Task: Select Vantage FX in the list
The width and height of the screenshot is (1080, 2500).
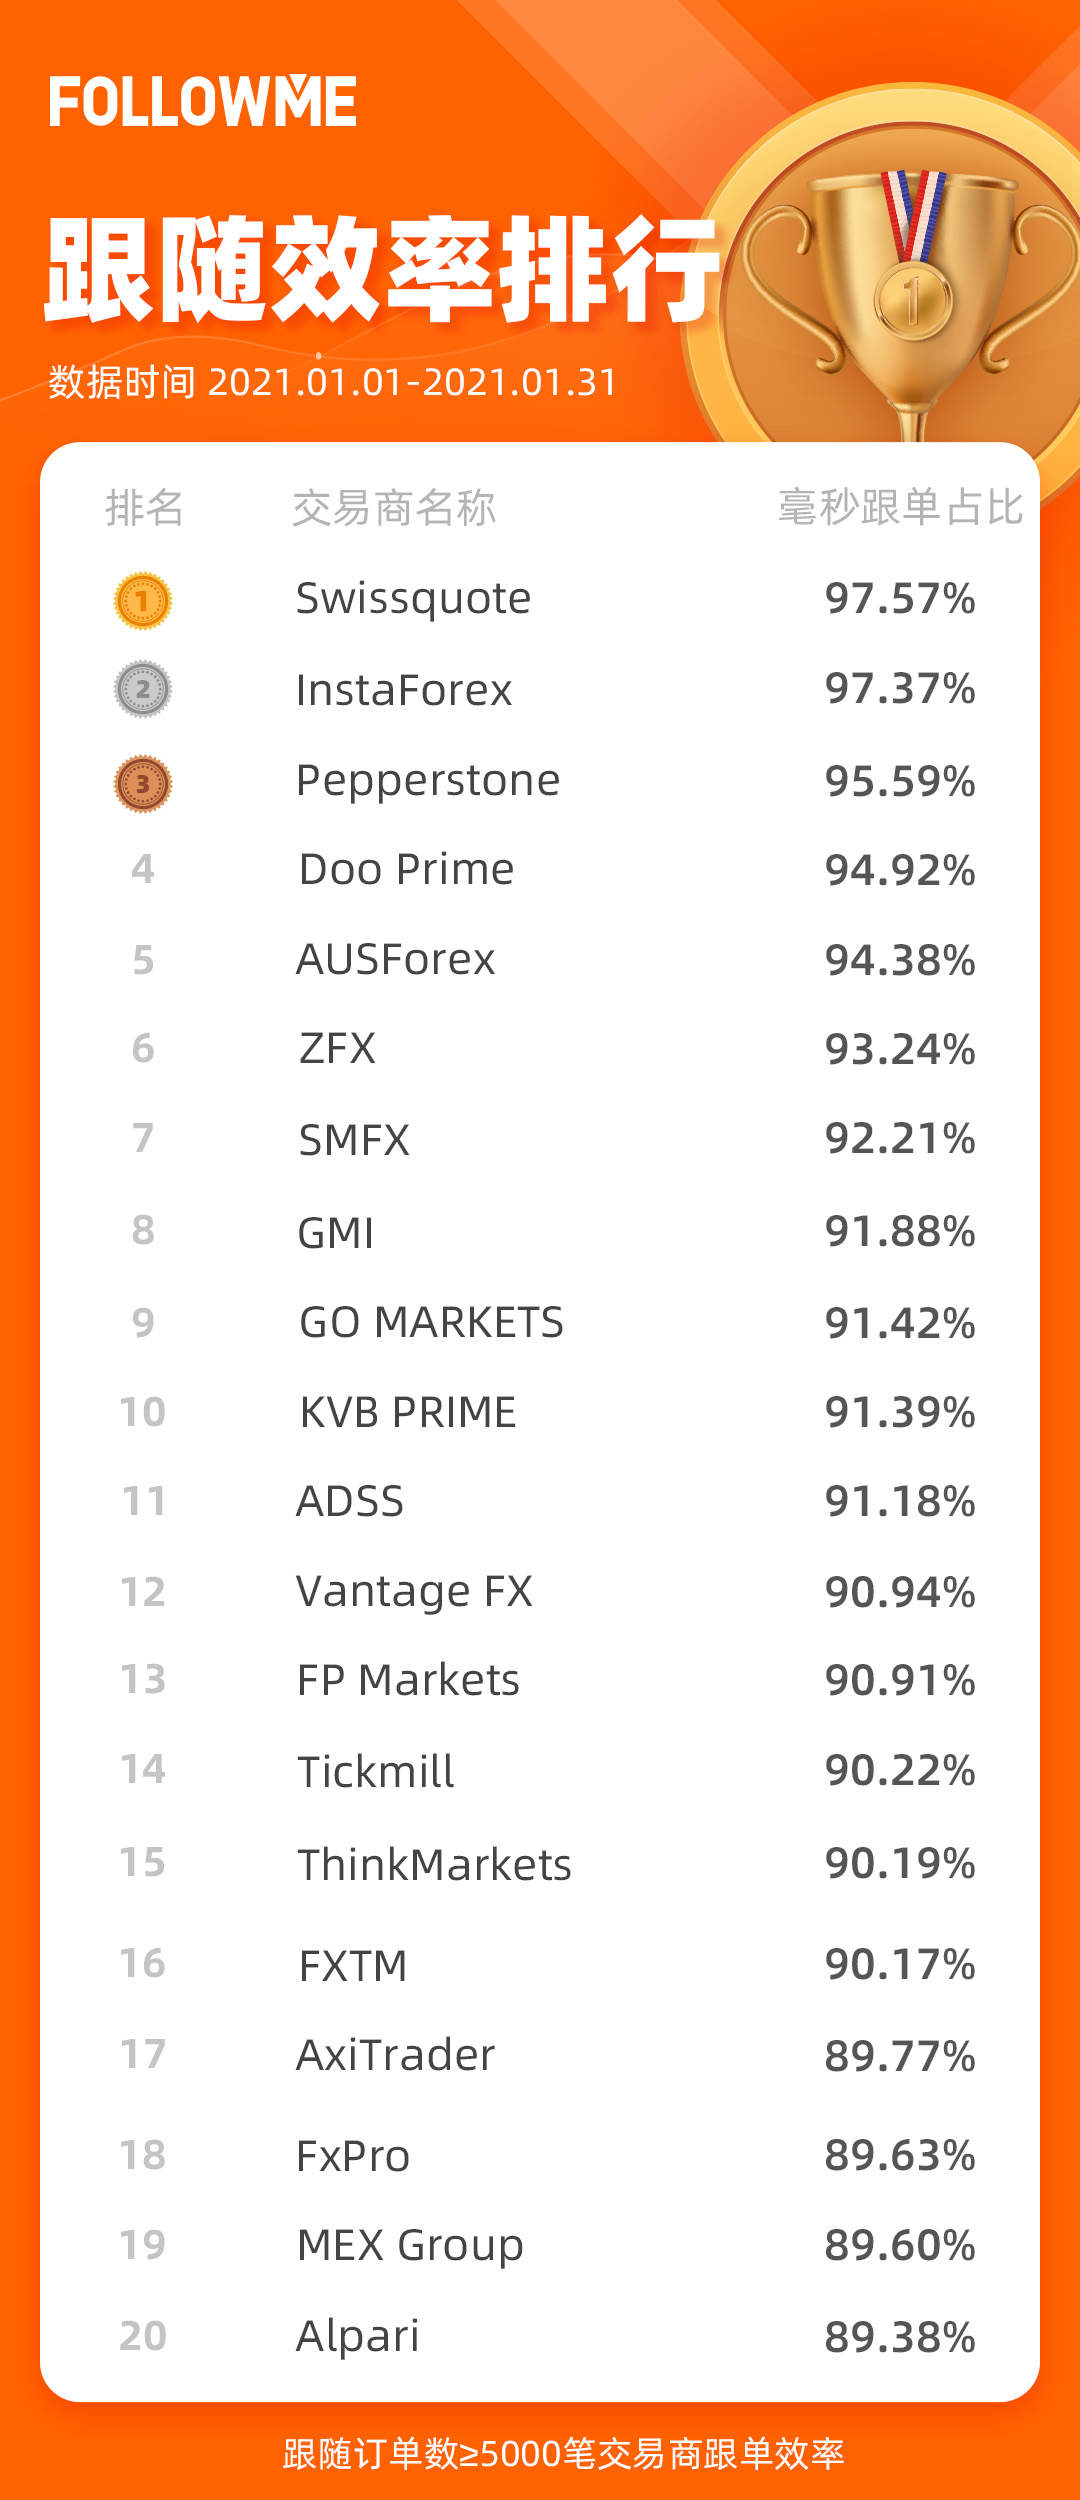Action: coord(414,1591)
